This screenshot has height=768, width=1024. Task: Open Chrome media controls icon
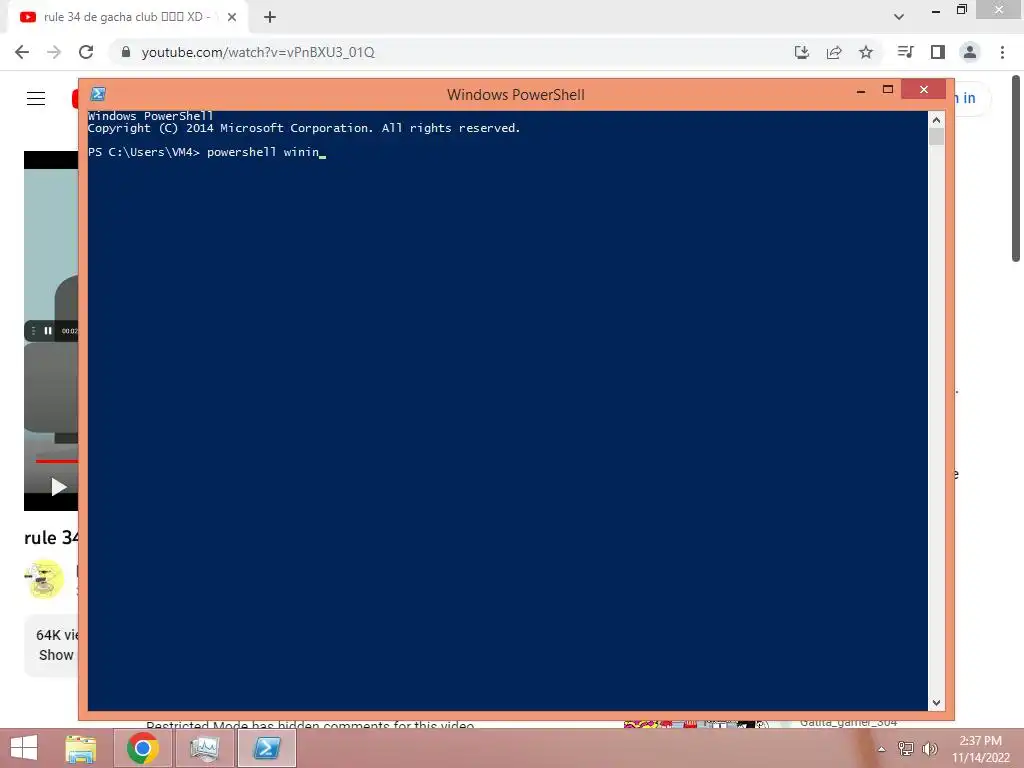pos(905,52)
